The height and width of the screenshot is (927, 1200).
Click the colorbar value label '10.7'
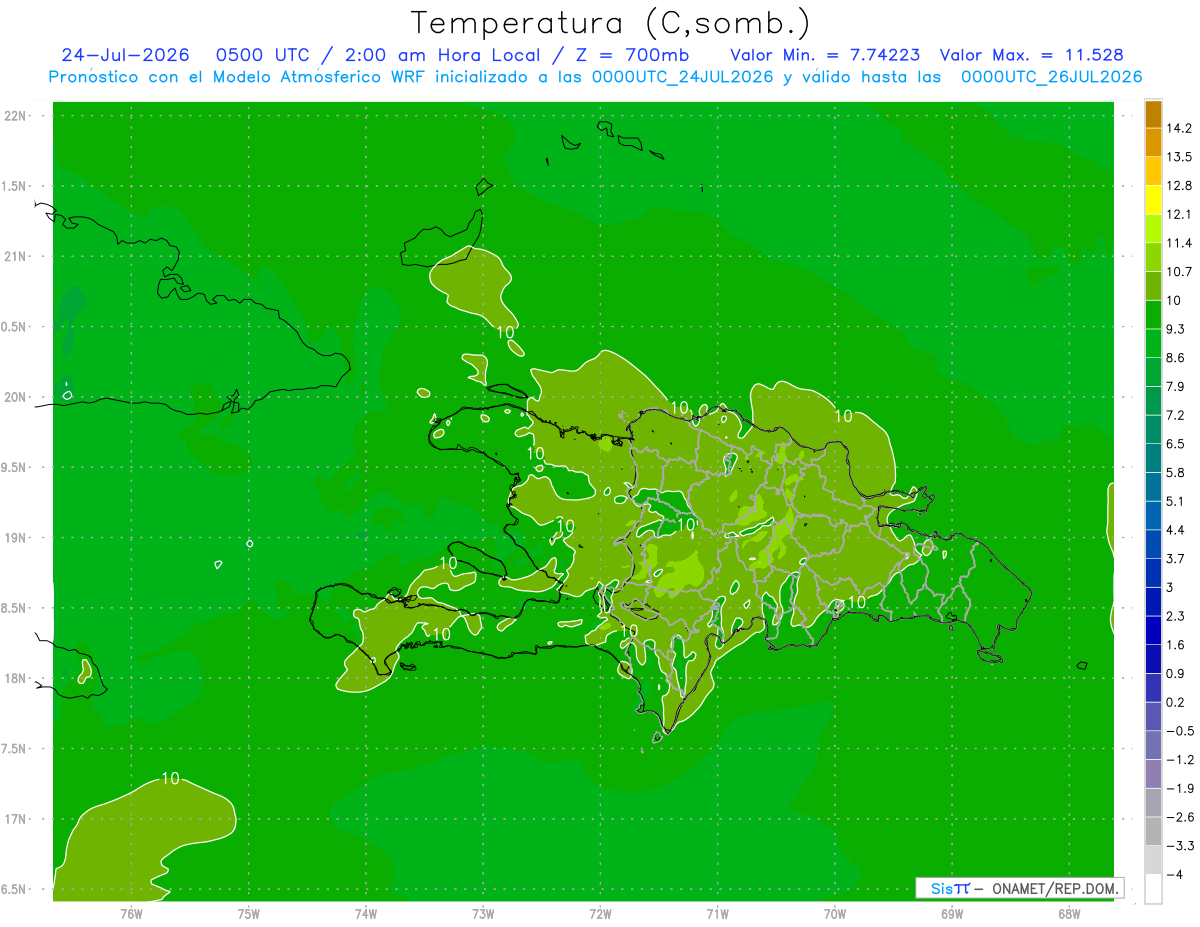pyautogui.click(x=1181, y=272)
